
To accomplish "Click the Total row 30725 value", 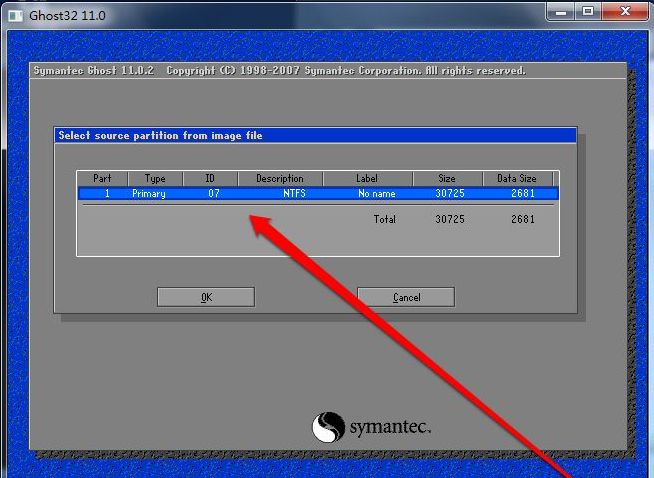I will (x=450, y=219).
